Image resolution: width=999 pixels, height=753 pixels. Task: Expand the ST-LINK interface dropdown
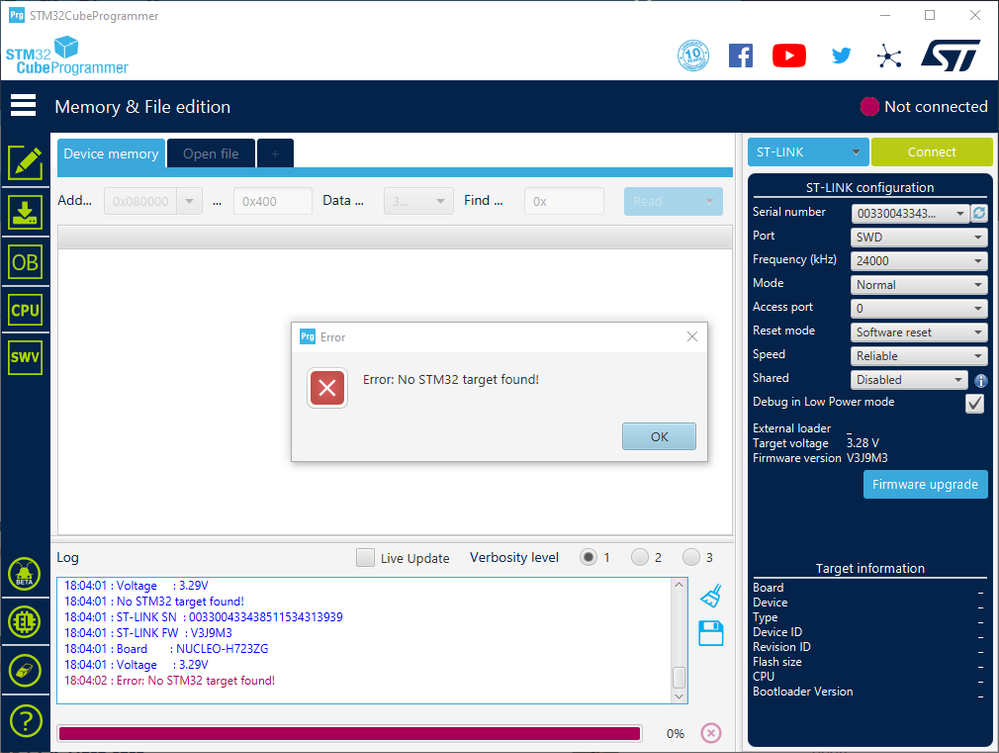point(808,152)
